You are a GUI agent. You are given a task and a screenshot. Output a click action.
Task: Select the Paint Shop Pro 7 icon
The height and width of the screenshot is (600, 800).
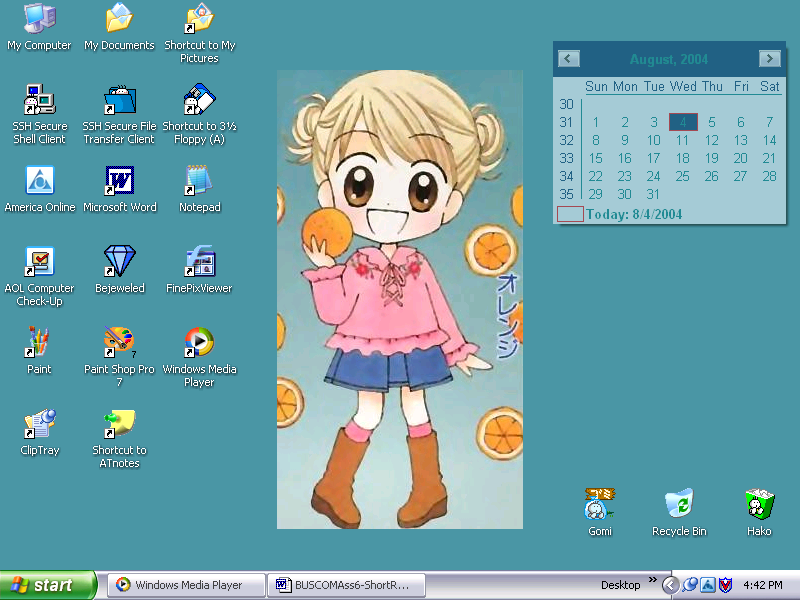119,342
